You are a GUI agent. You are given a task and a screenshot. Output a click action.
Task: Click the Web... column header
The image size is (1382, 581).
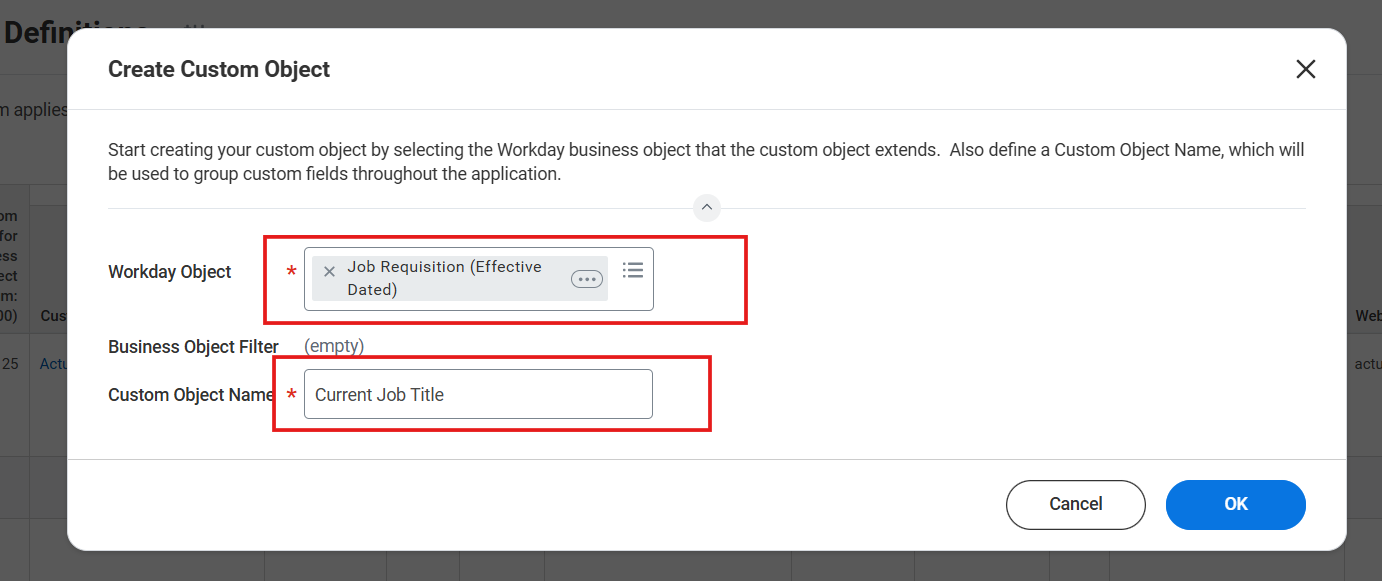pos(1369,315)
